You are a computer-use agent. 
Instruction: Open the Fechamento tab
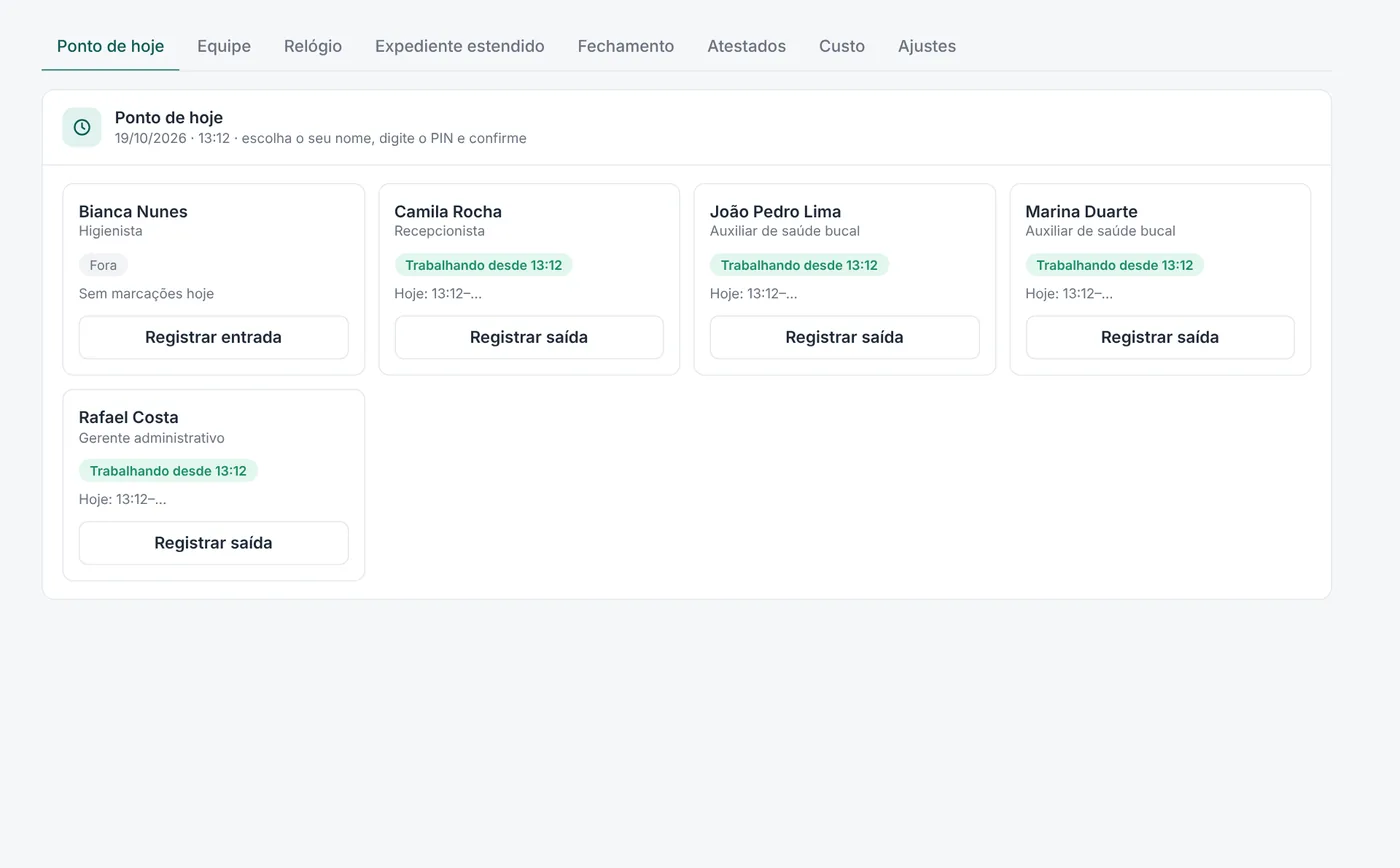pyautogui.click(x=626, y=46)
